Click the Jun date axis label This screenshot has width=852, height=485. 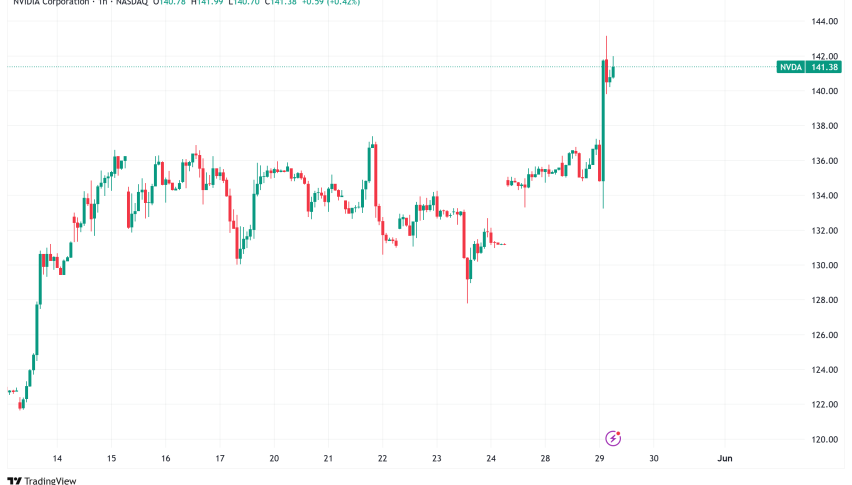tap(725, 458)
